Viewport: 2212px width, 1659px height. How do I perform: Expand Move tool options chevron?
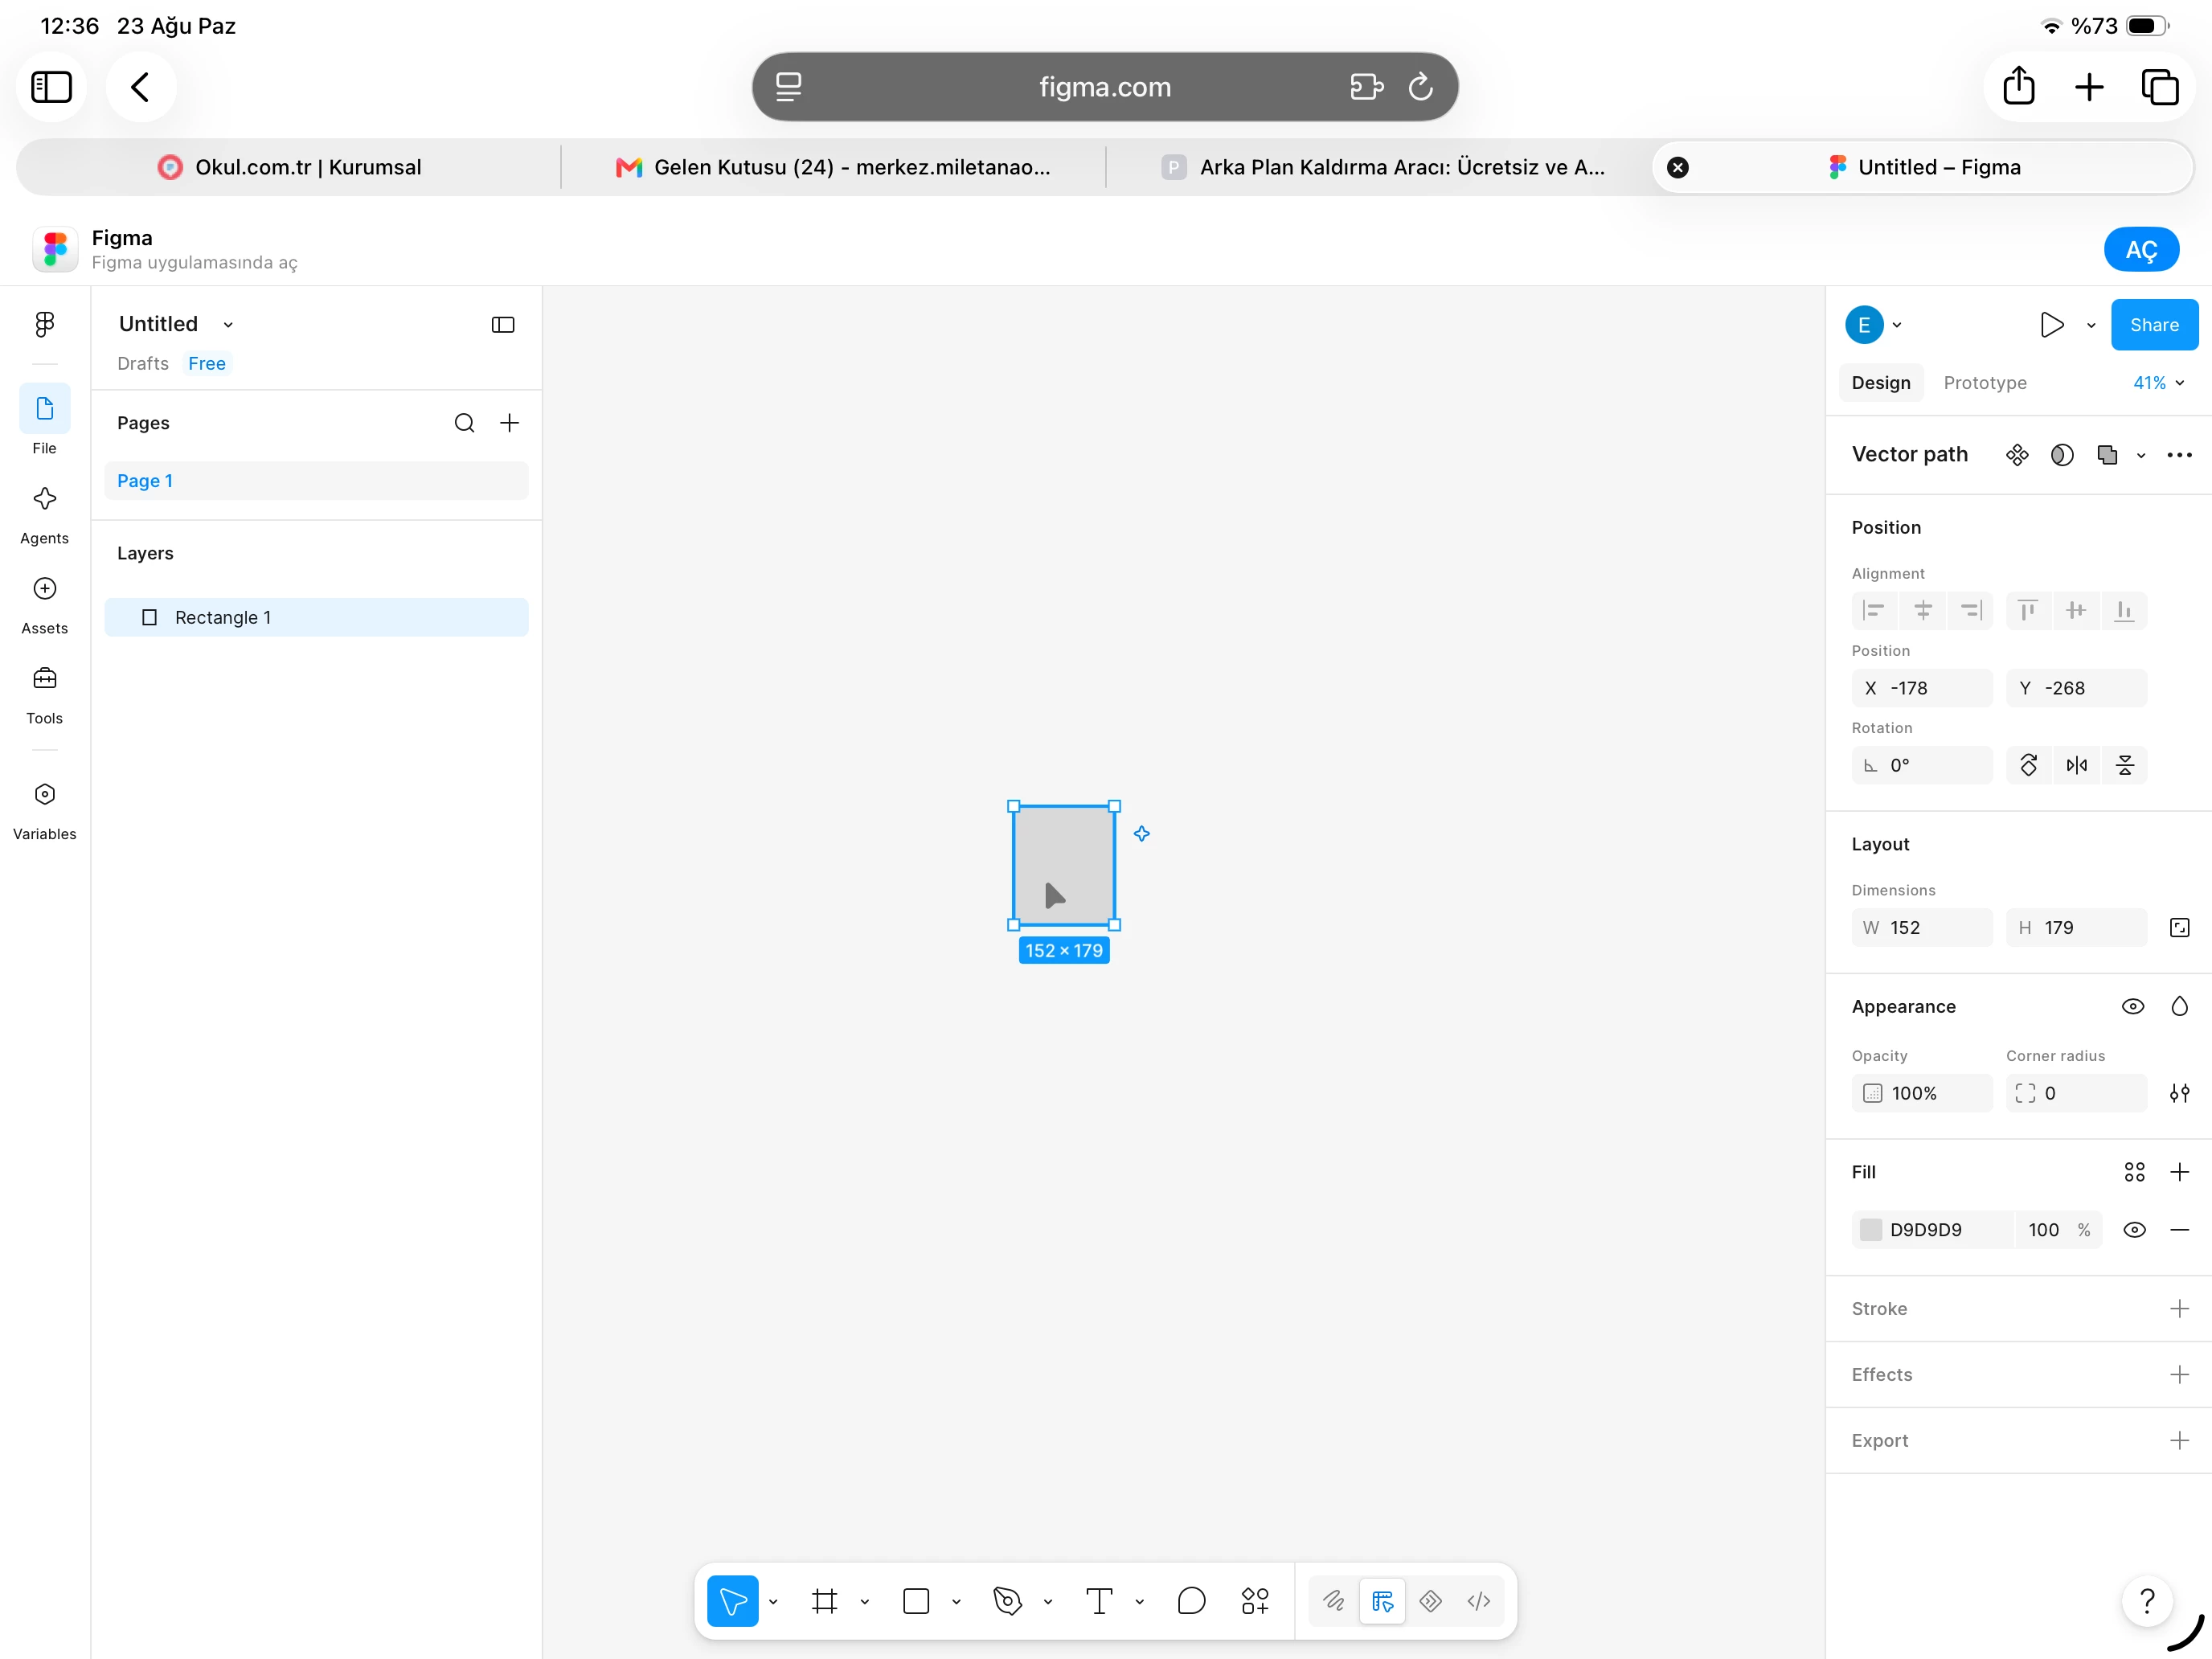point(772,1602)
